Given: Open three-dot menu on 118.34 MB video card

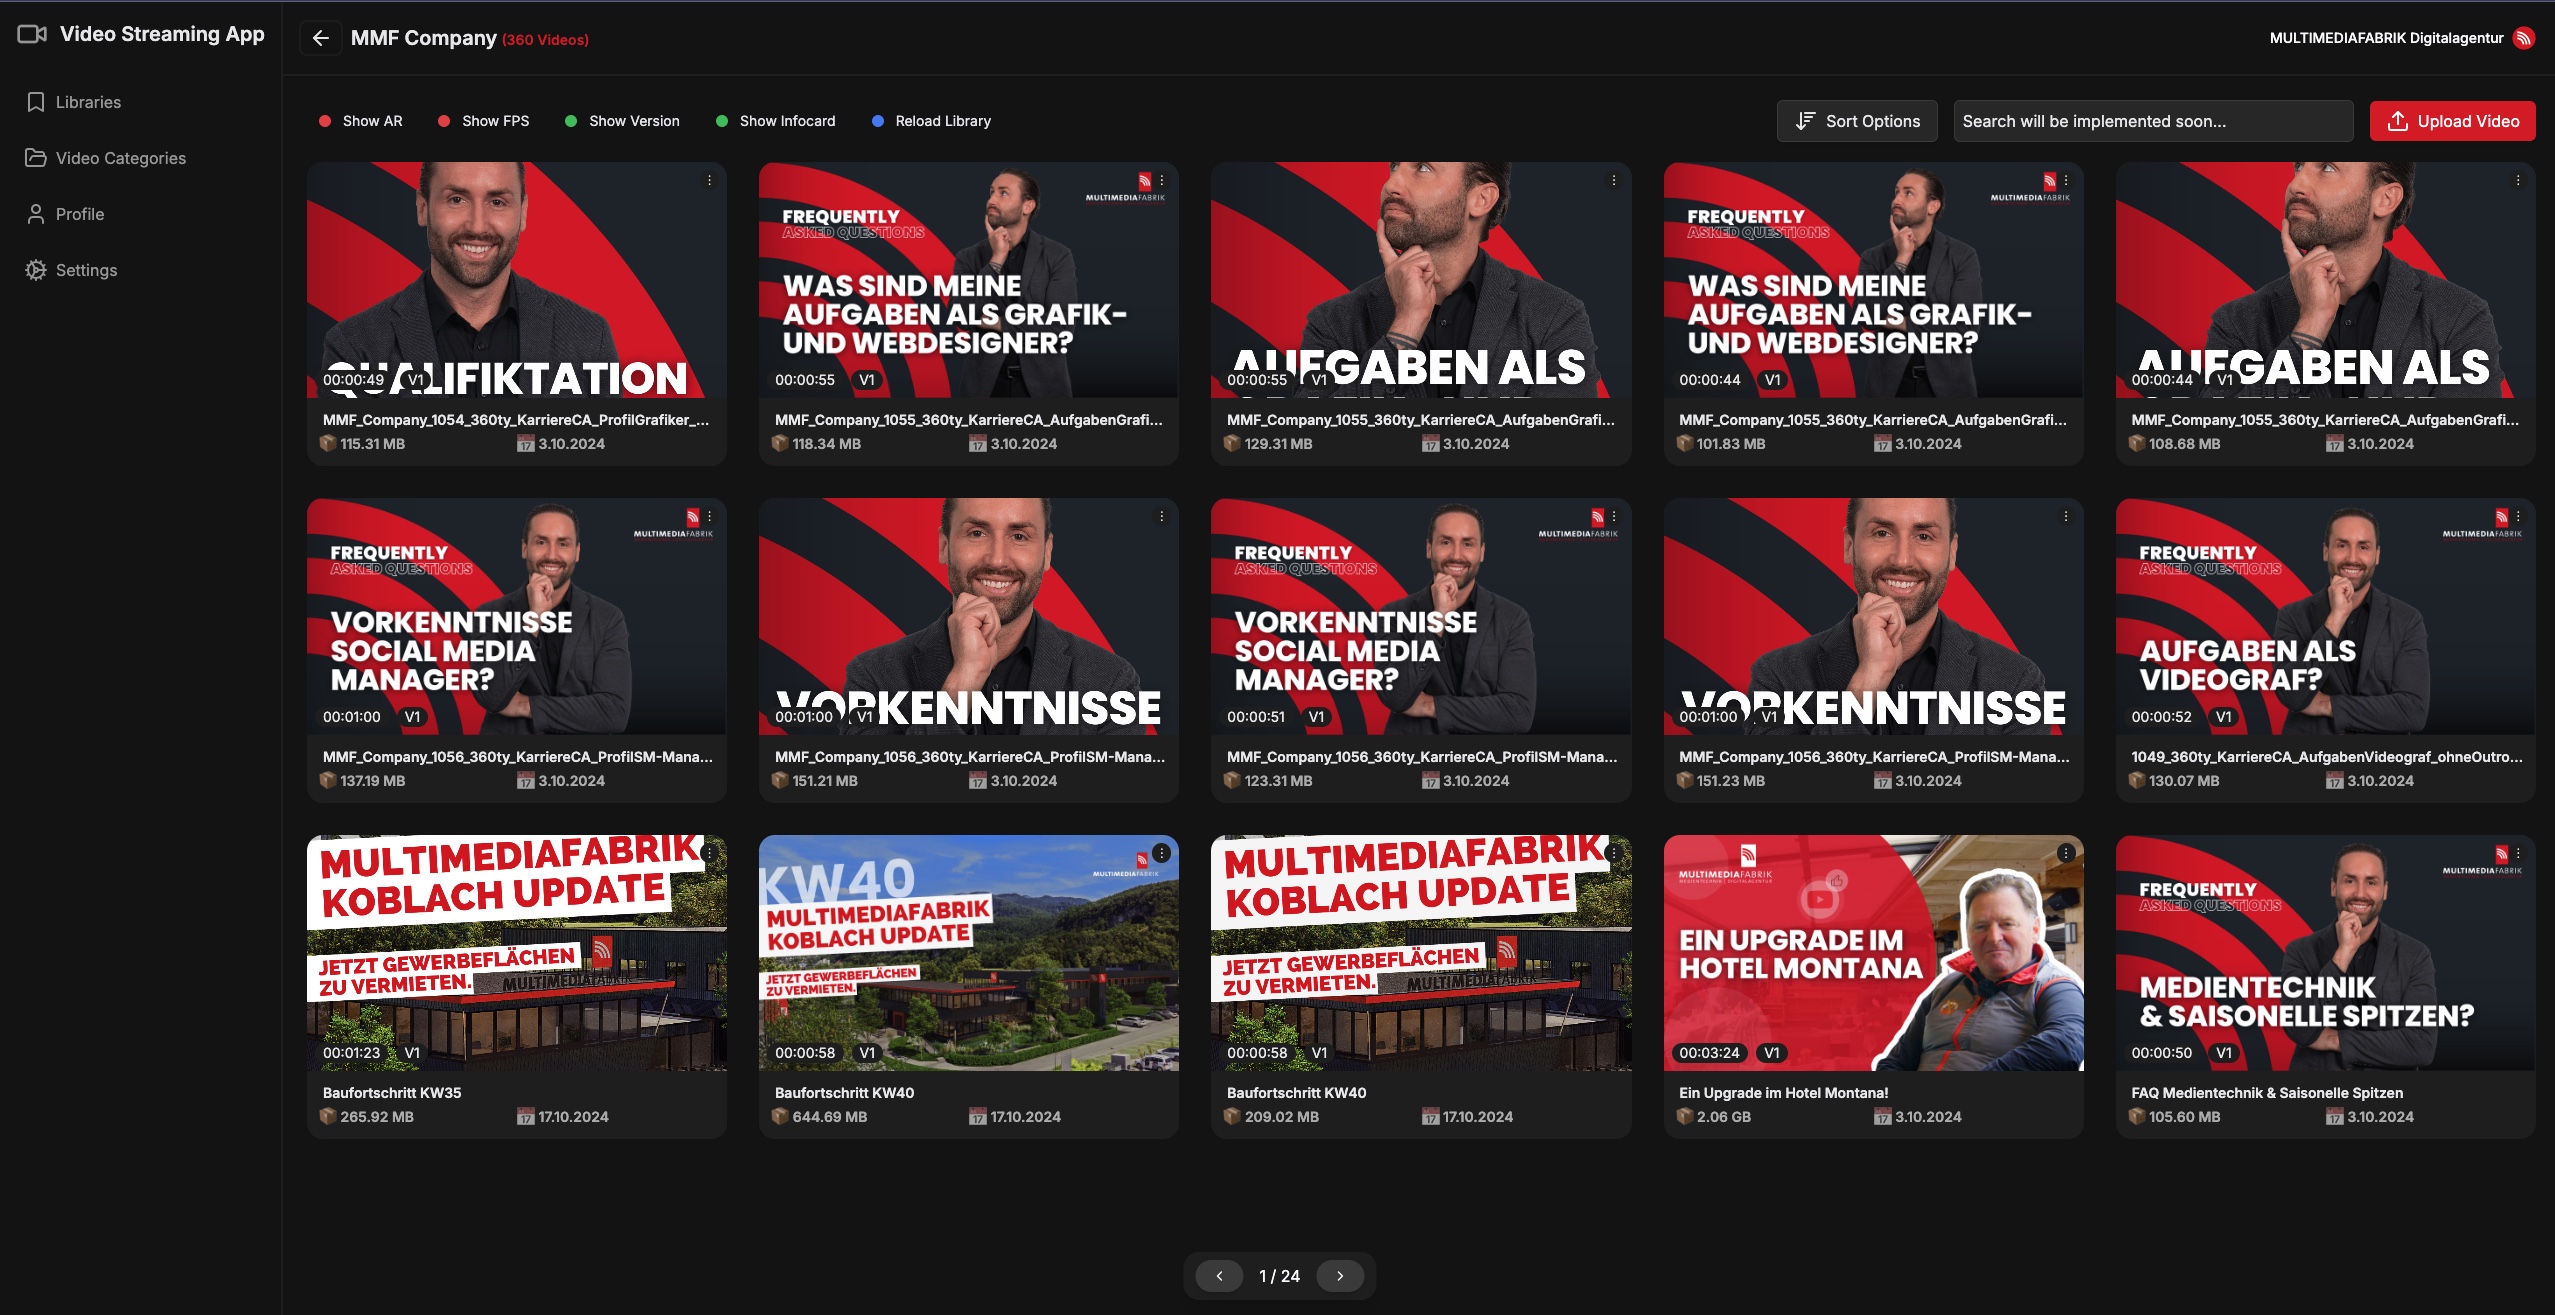Looking at the screenshot, I should pos(1162,181).
